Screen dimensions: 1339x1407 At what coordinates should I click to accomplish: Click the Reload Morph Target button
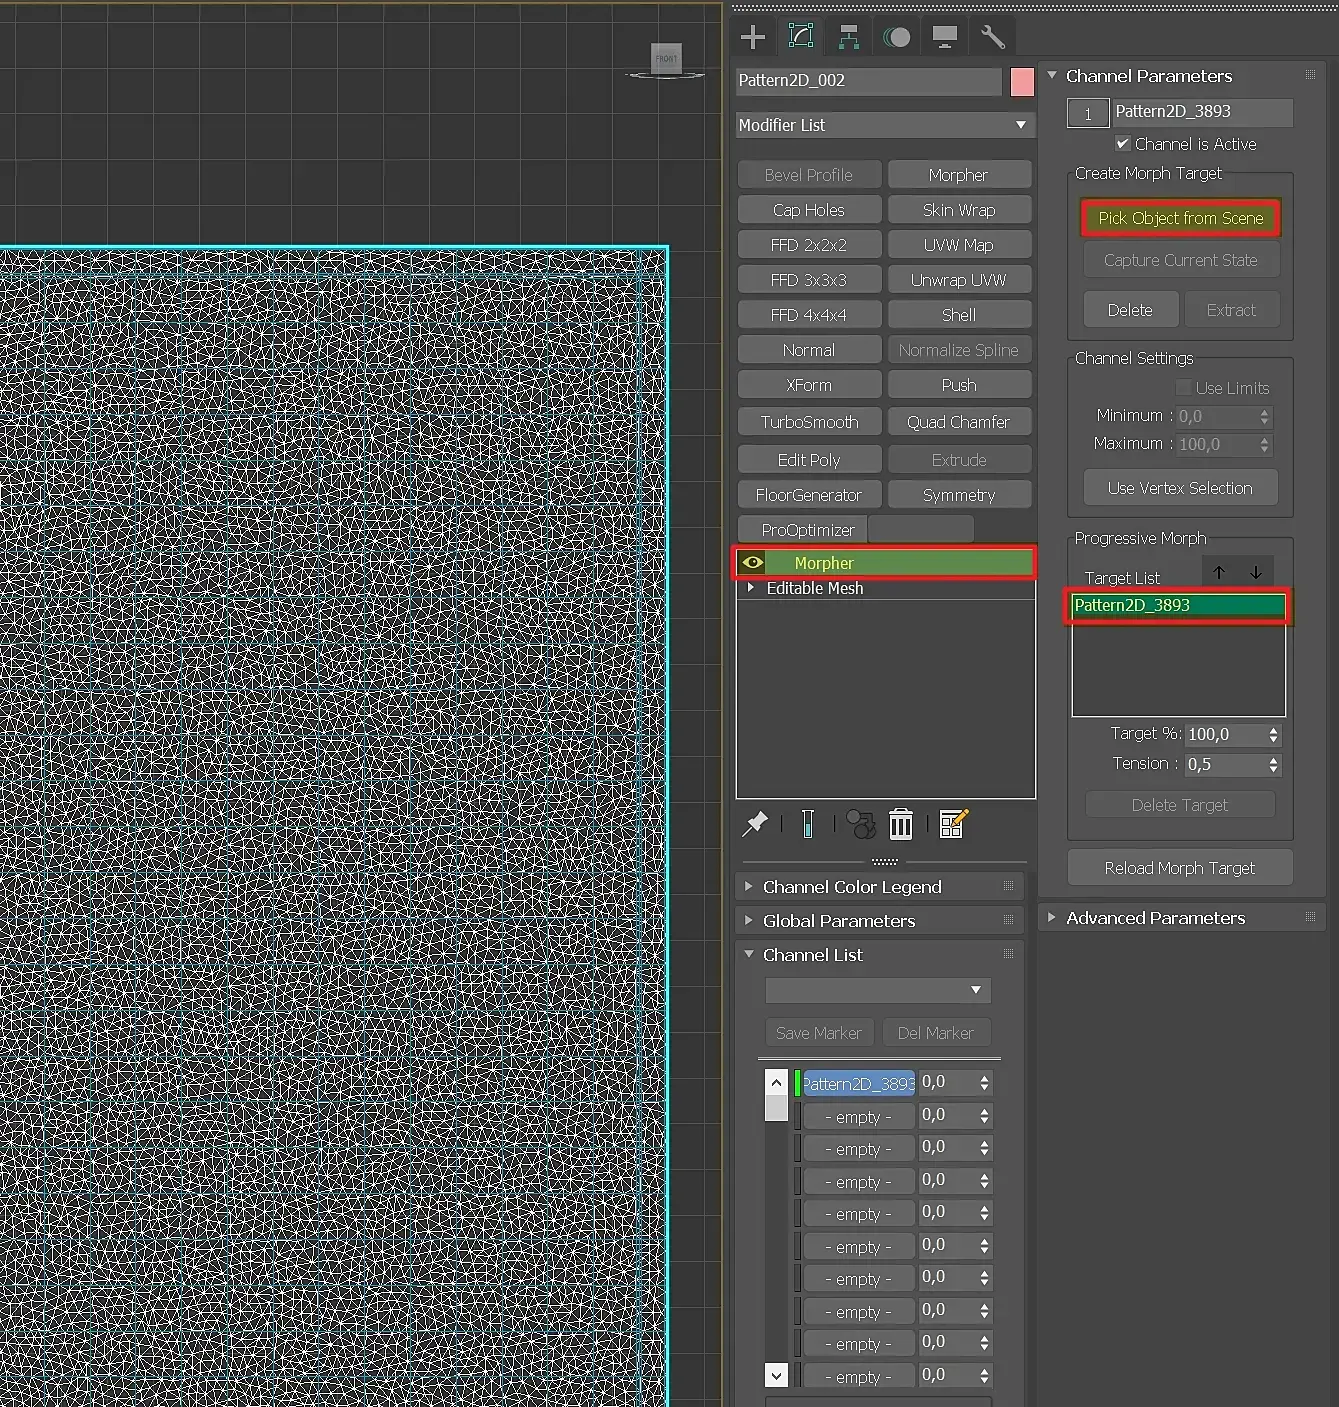point(1180,868)
